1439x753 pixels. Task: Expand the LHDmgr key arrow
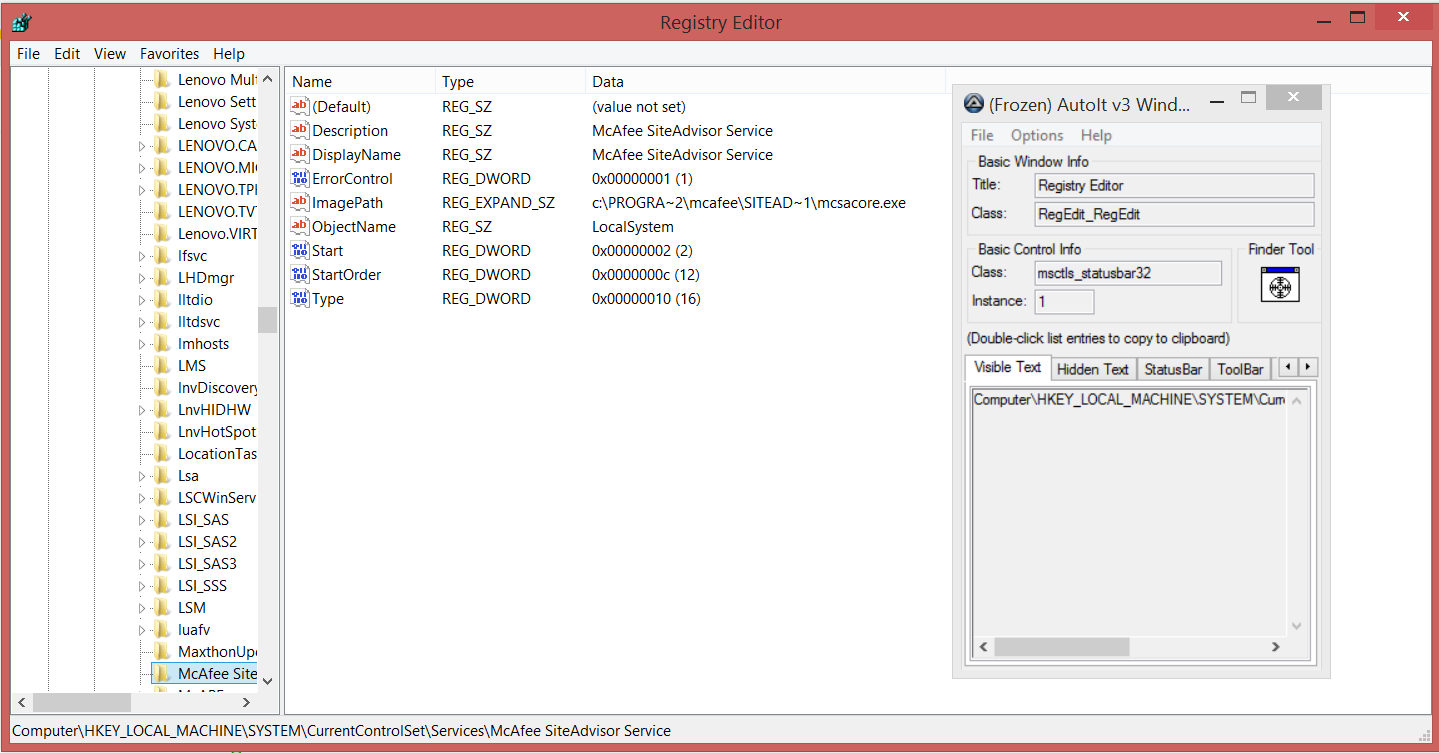pos(141,278)
